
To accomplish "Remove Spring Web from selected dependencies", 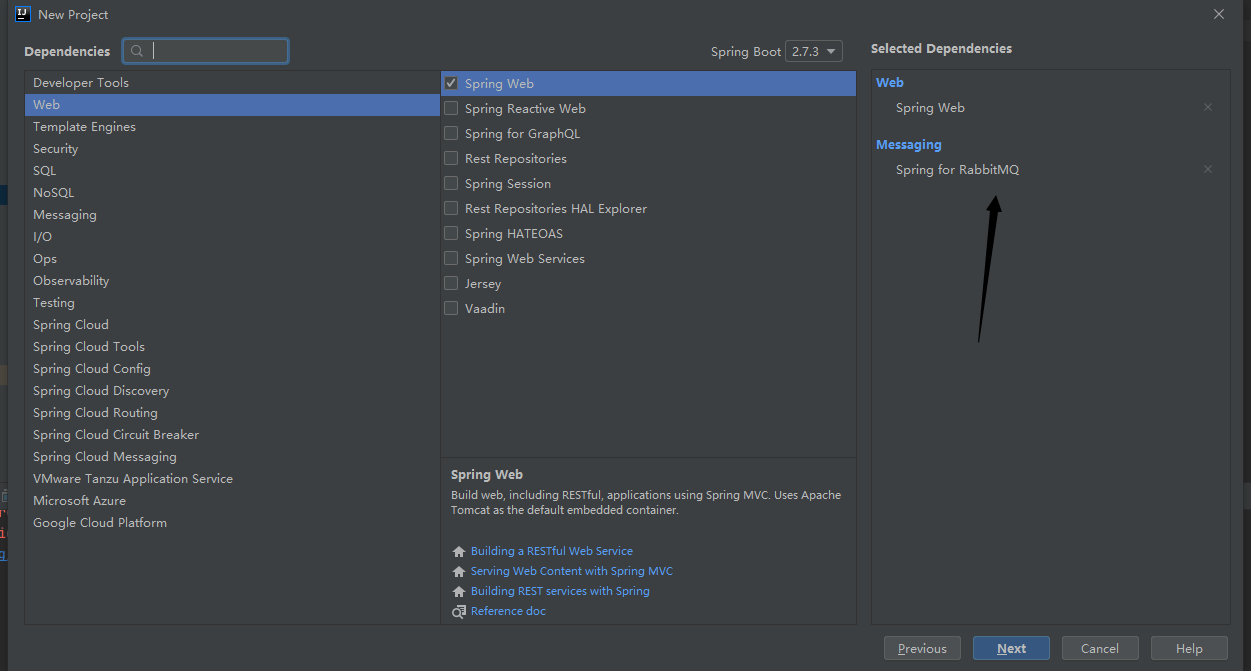I will point(1208,107).
